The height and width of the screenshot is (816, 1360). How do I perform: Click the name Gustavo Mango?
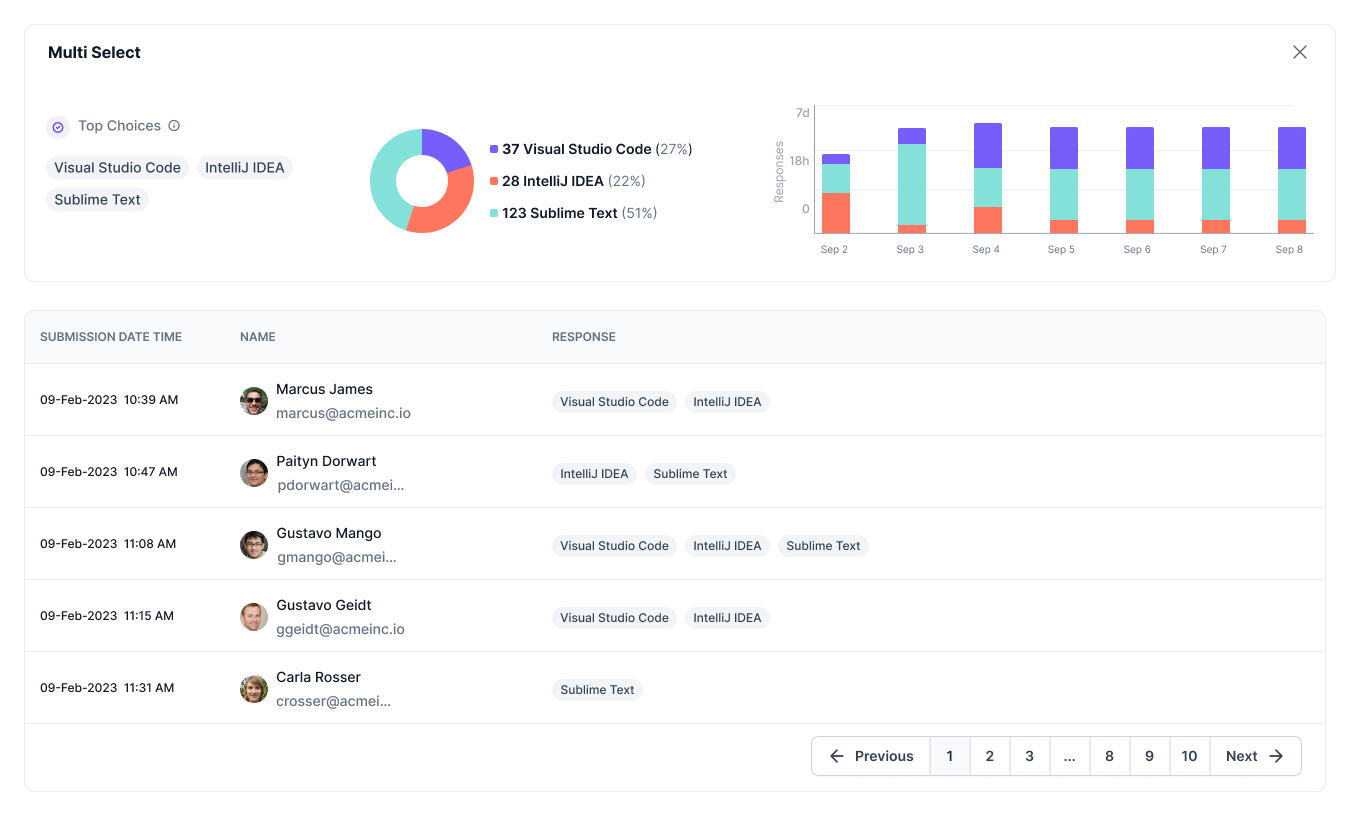(x=328, y=533)
